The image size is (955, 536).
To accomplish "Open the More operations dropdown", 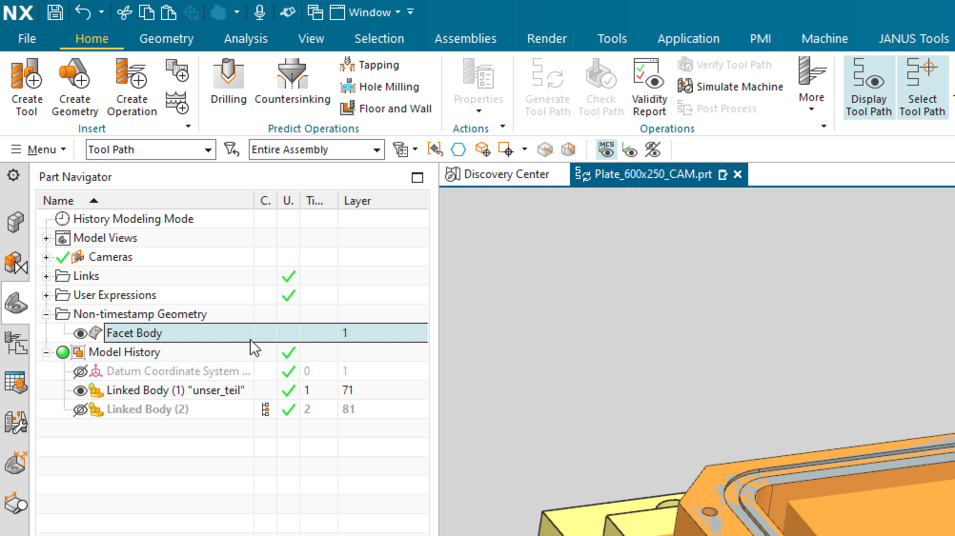I will 811,85.
